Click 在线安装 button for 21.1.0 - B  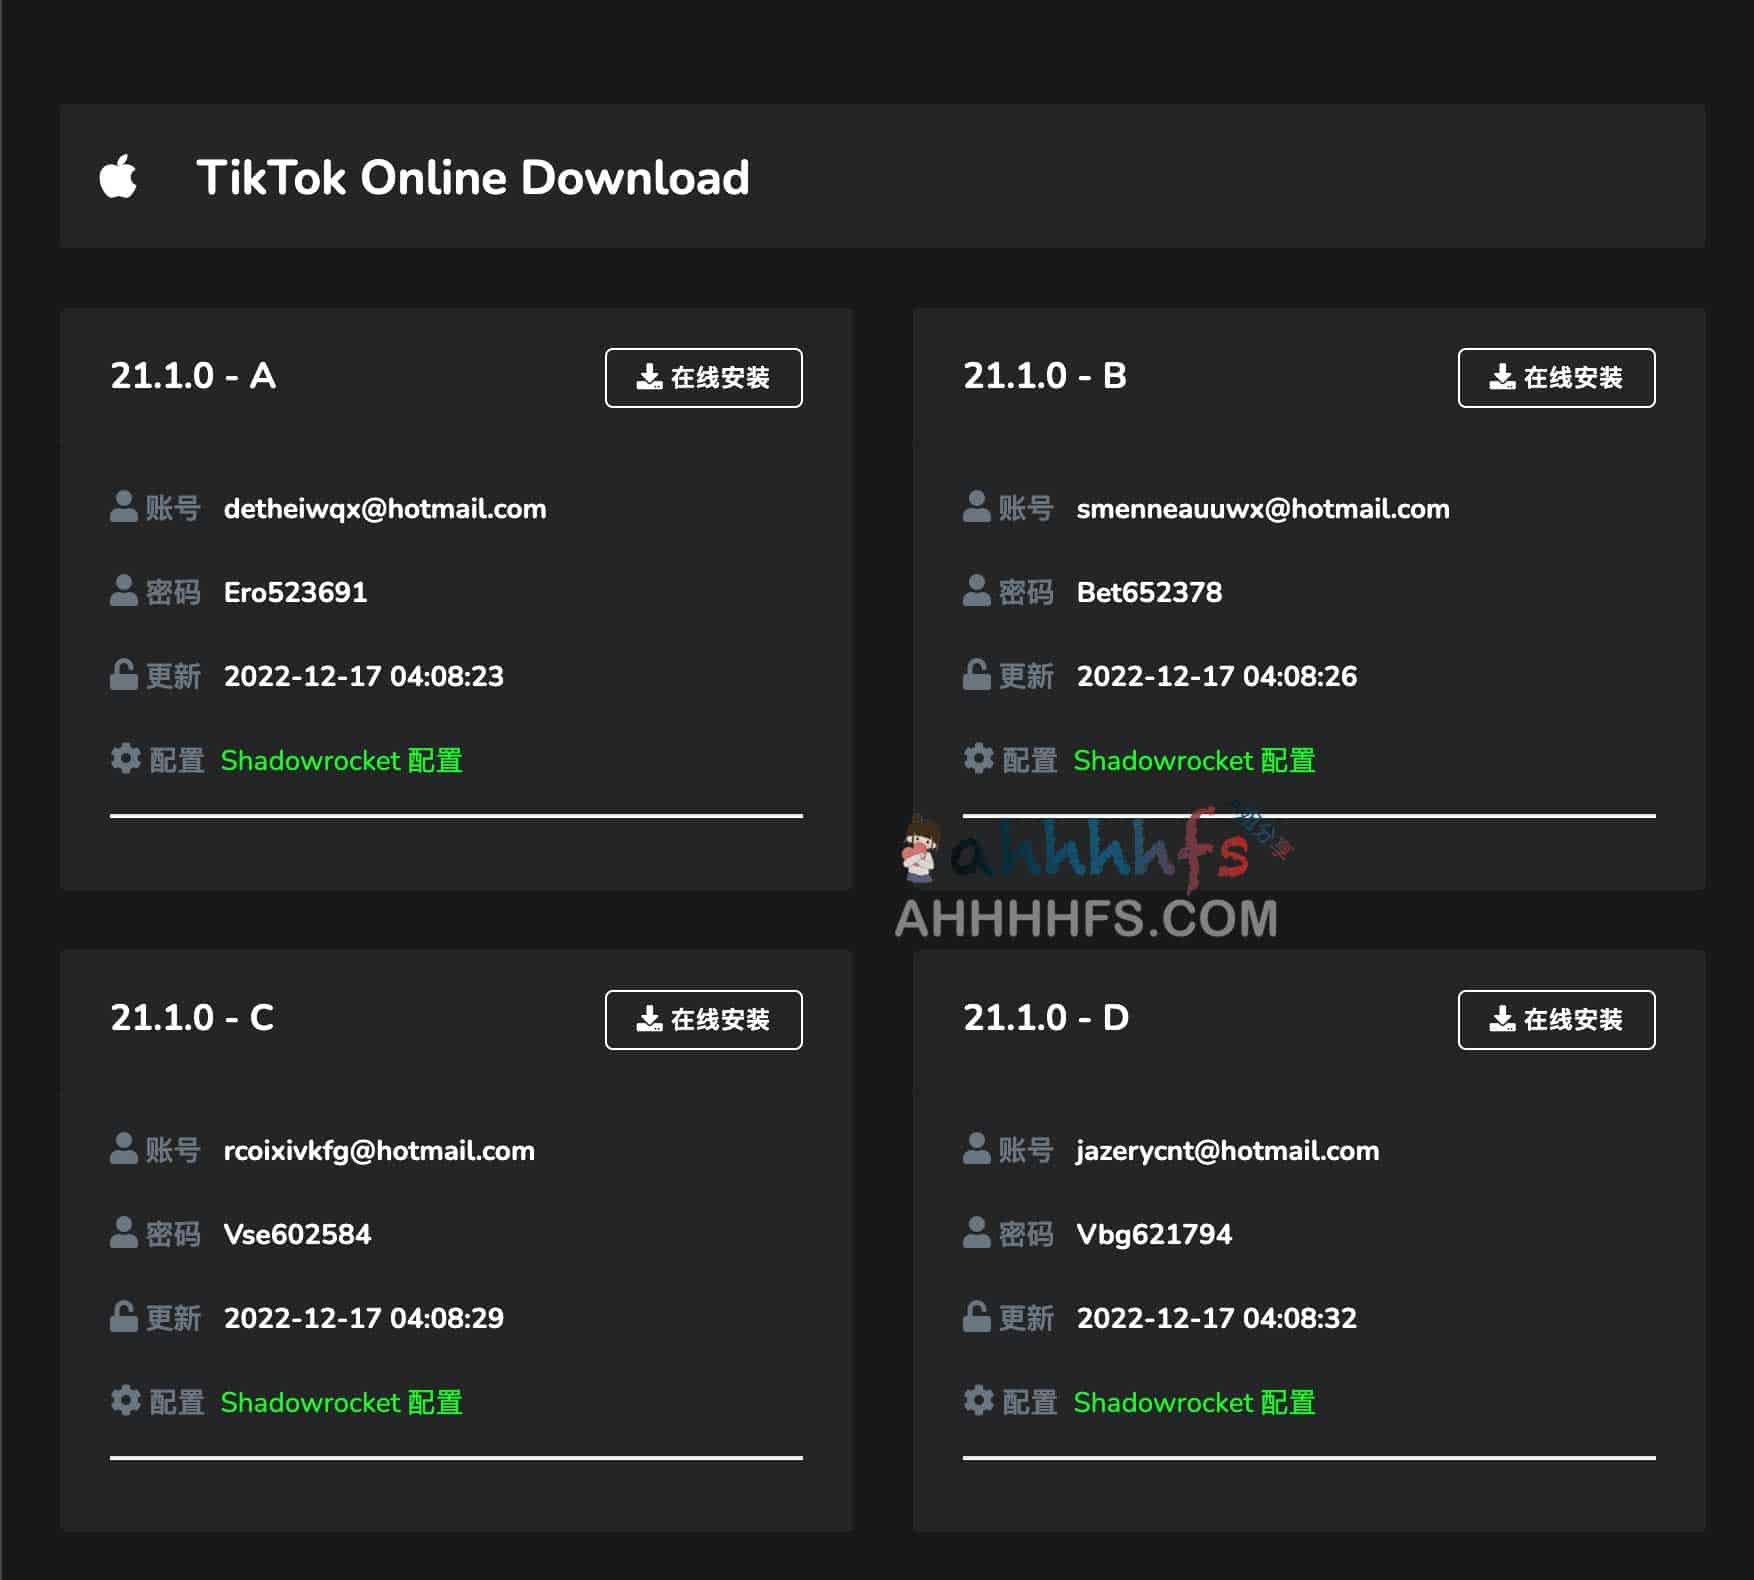click(1556, 378)
